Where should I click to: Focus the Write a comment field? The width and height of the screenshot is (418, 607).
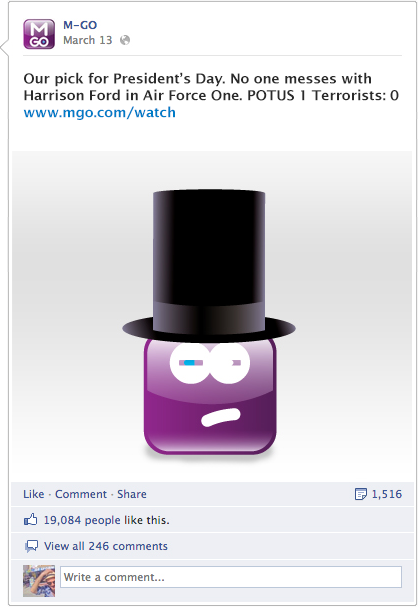[x=231, y=577]
